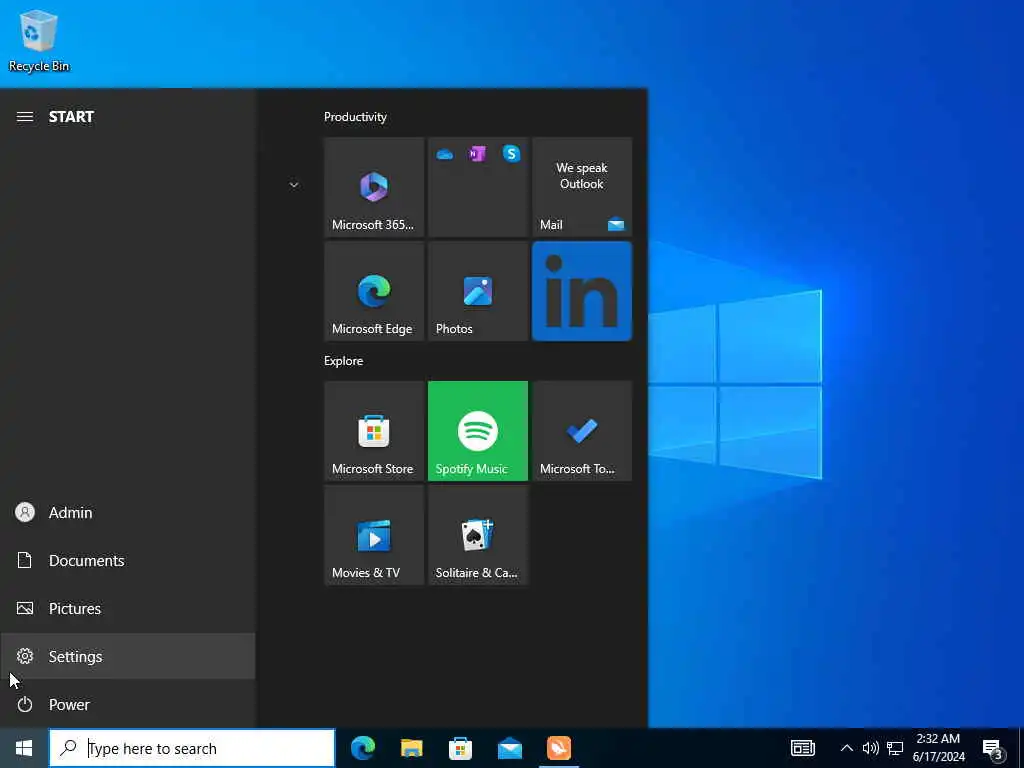Image resolution: width=1024 pixels, height=768 pixels.
Task: Select the Recycle Bin desktop icon
Action: [39, 40]
